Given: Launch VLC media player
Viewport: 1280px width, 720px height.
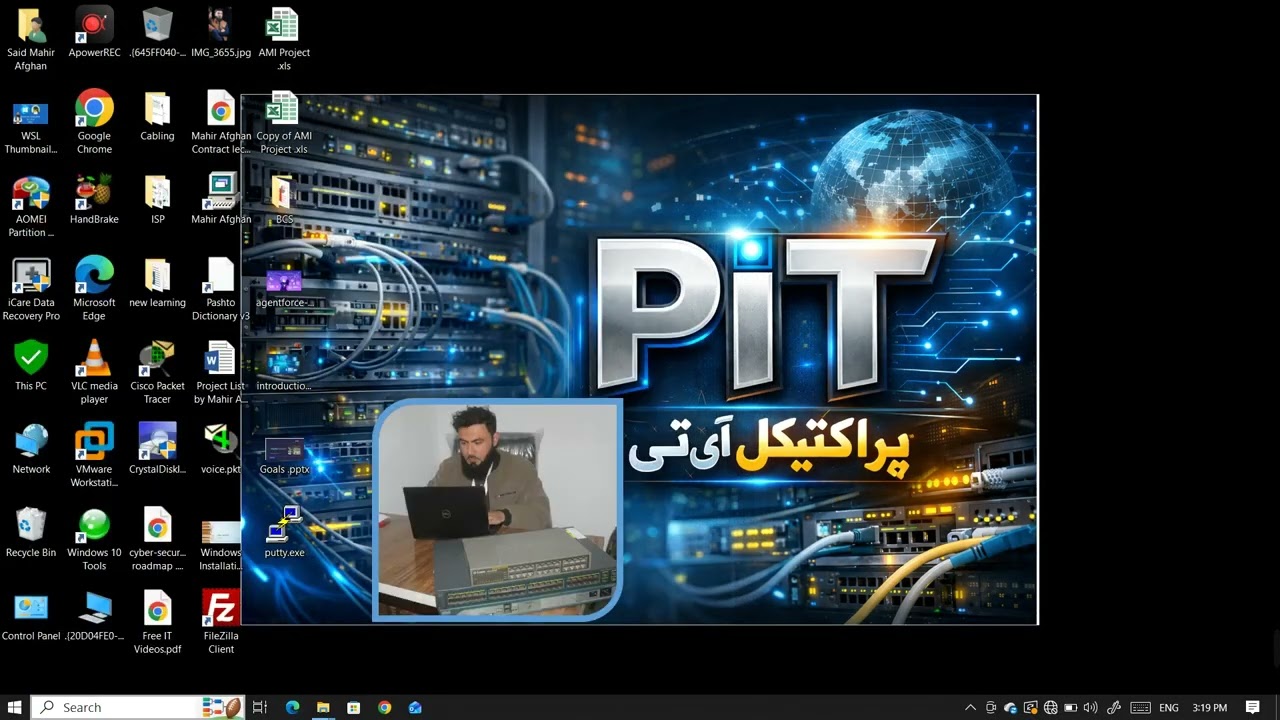Looking at the screenshot, I should pos(94,372).
